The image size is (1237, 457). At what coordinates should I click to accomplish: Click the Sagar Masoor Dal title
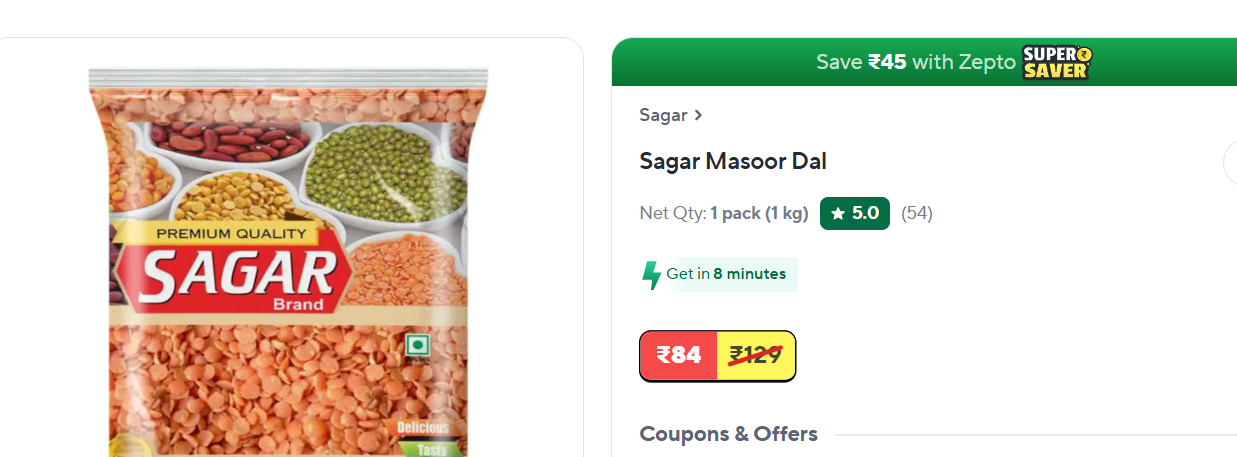(x=732, y=161)
